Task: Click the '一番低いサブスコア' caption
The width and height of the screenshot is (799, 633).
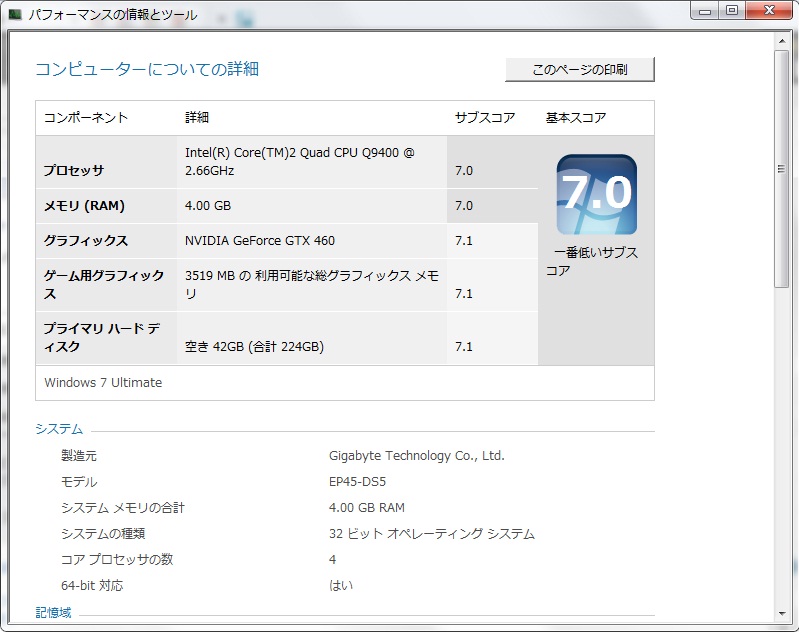Action: 592,261
